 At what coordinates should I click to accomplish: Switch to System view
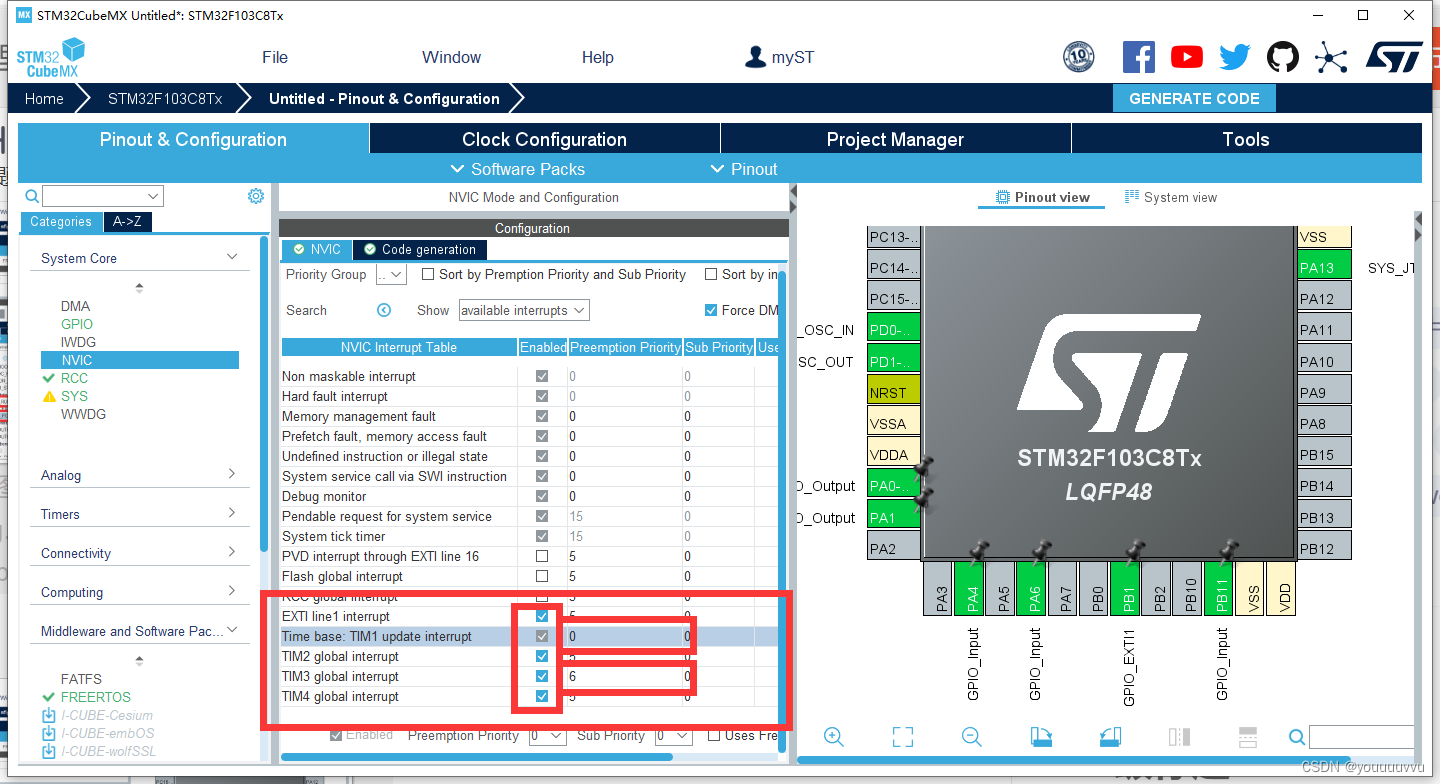click(x=1171, y=197)
